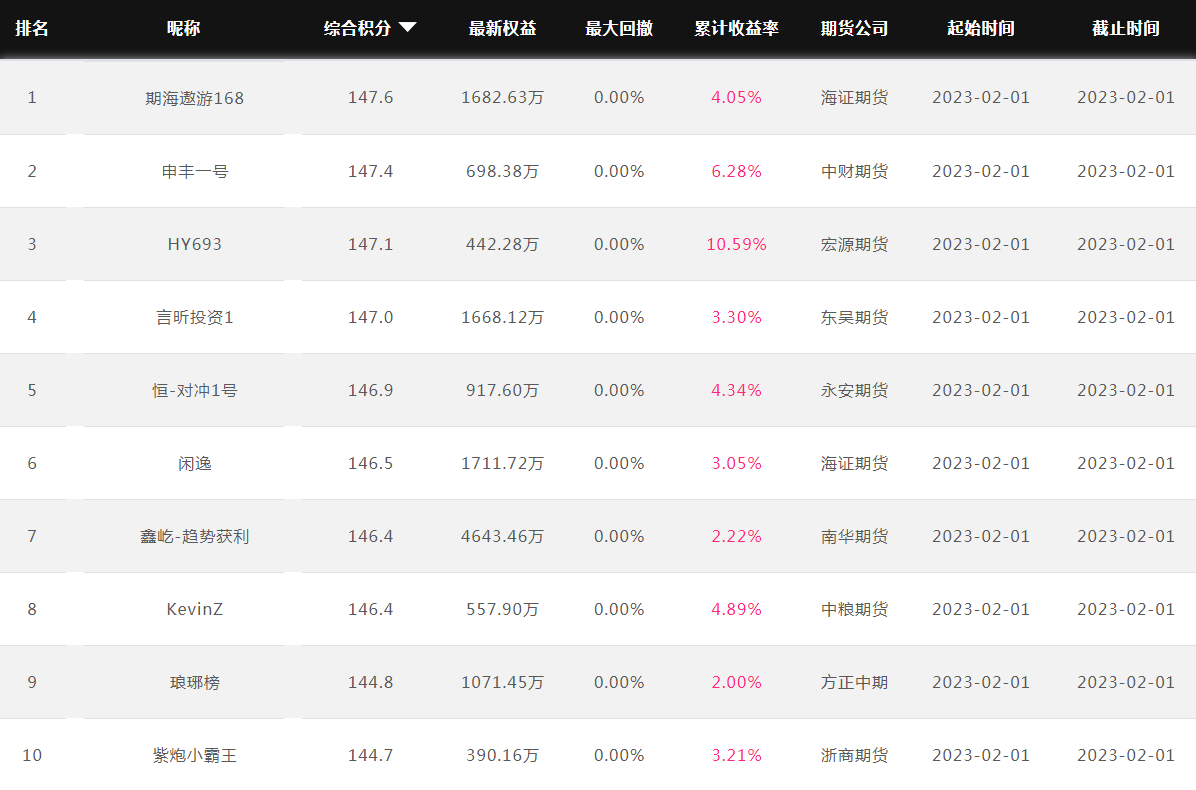Click score value 147.6

(371, 98)
